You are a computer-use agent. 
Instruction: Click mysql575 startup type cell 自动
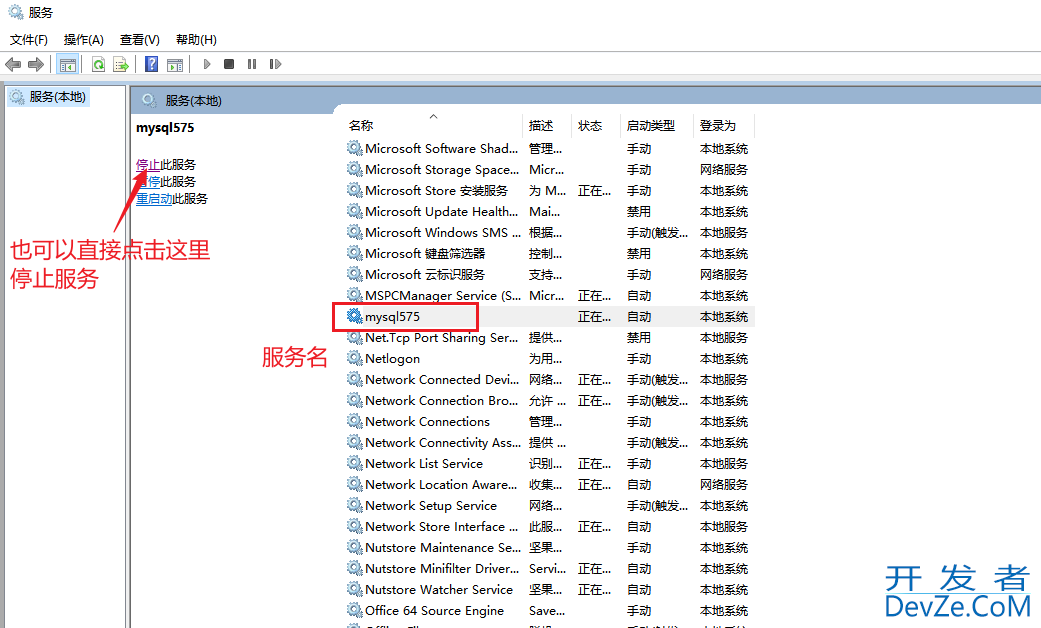point(639,317)
